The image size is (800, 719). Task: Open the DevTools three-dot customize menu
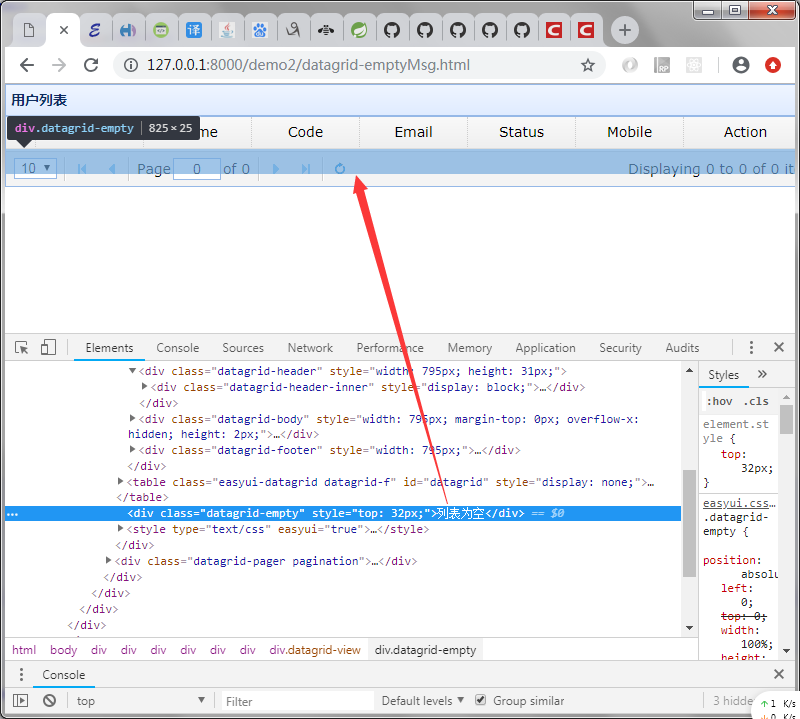click(751, 348)
